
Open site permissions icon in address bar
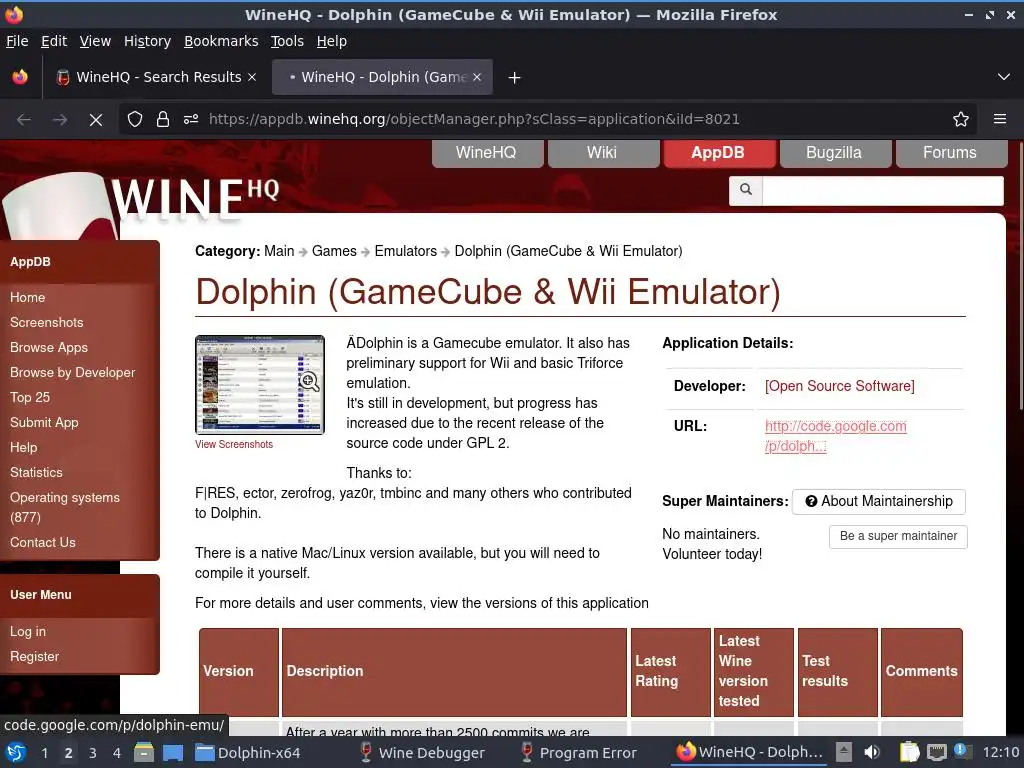(x=191, y=119)
